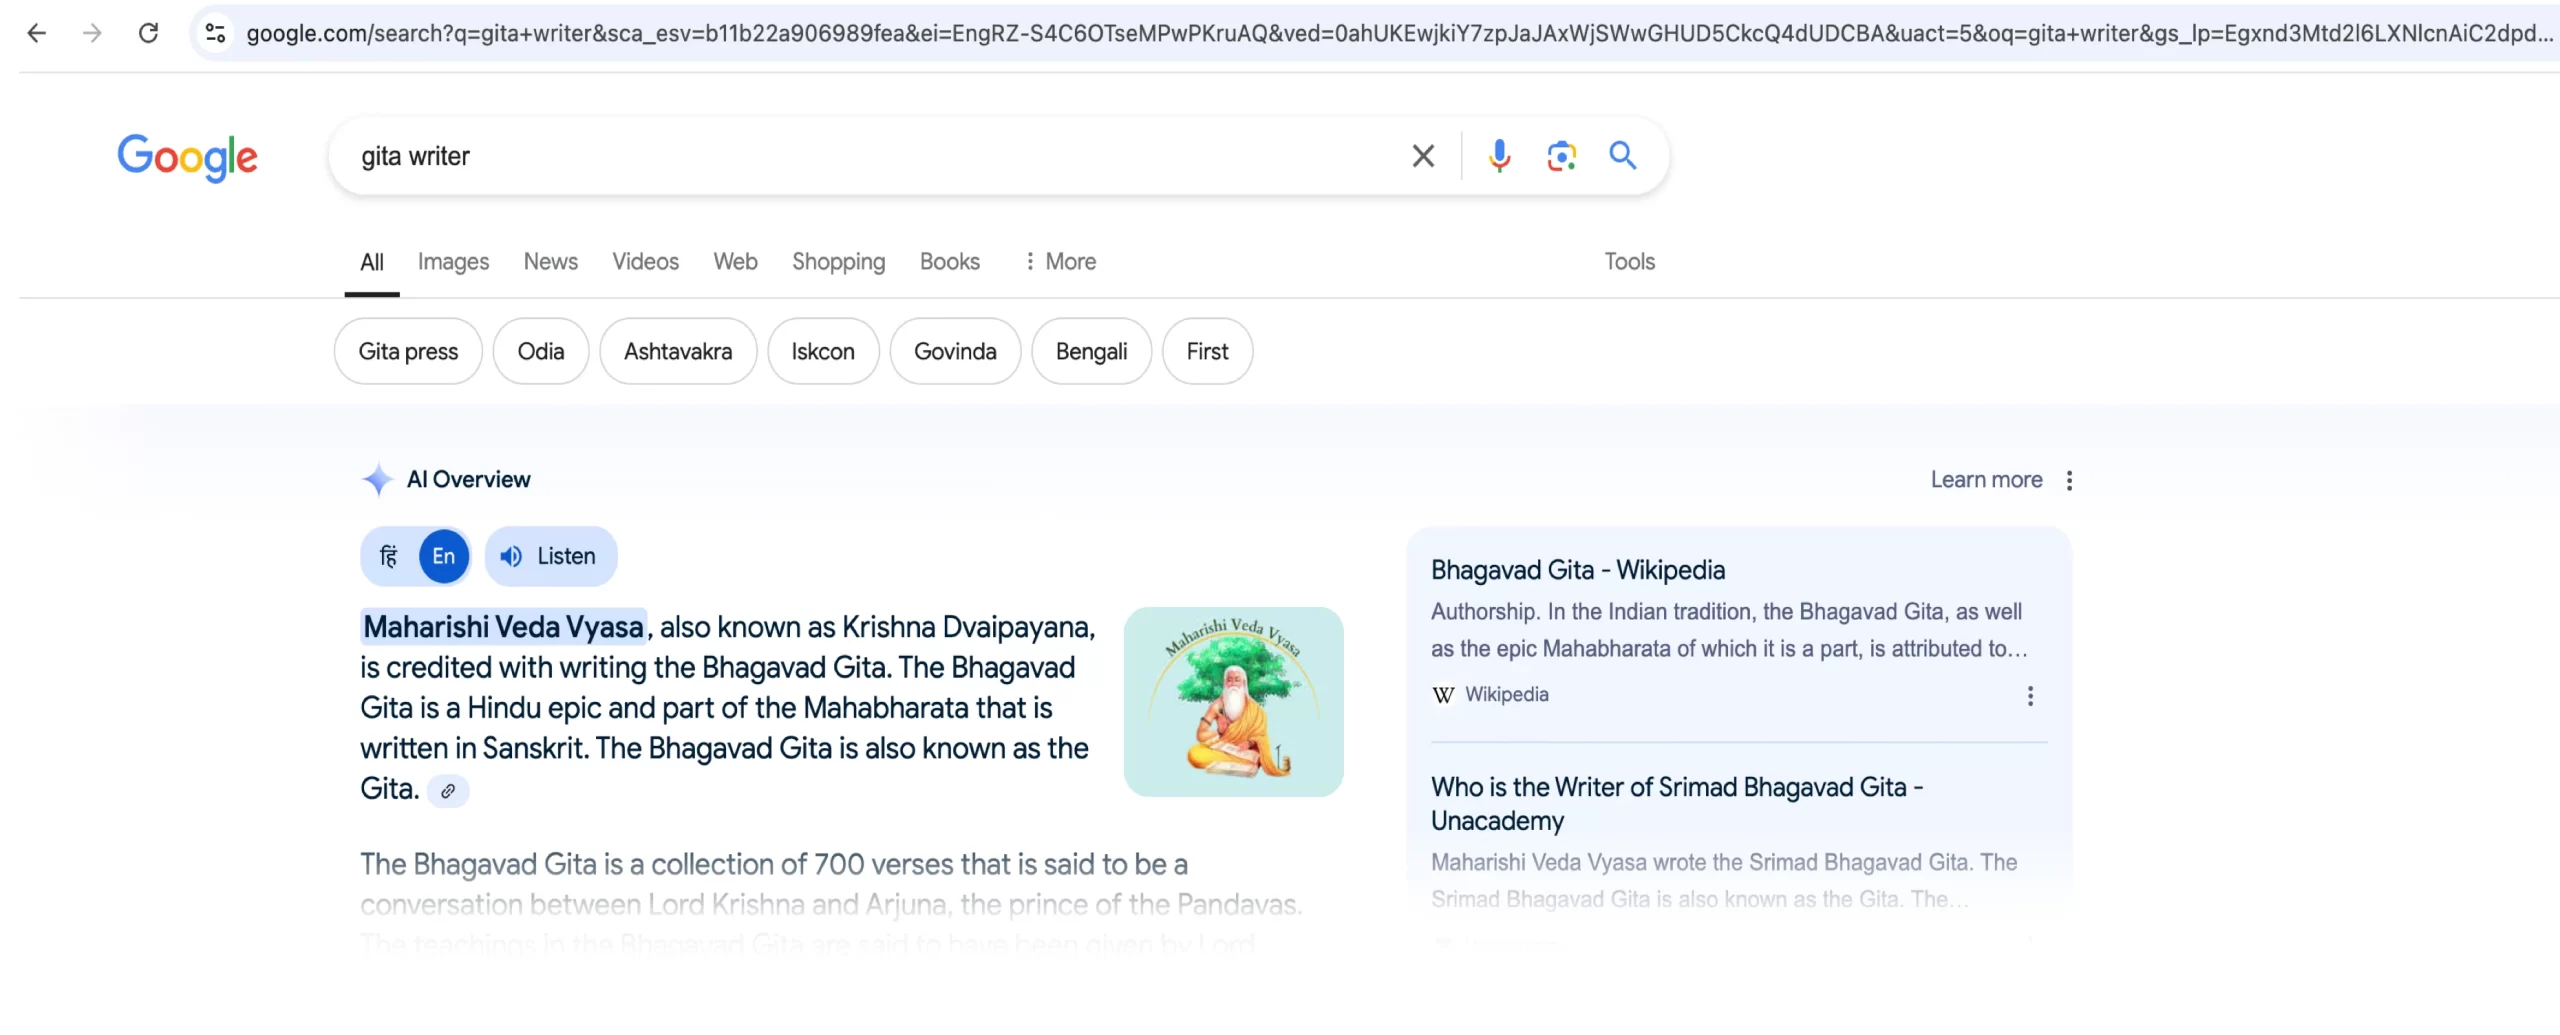This screenshot has width=2560, height=1035.
Task: Click the browser back arrow
Action: (x=37, y=33)
